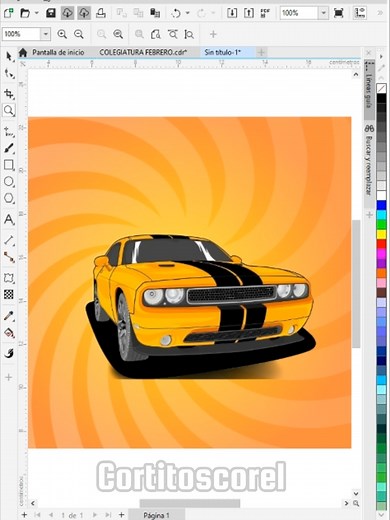Click zoom in magnifier on property bar
Screen dimensions: 390x520
[62, 34]
